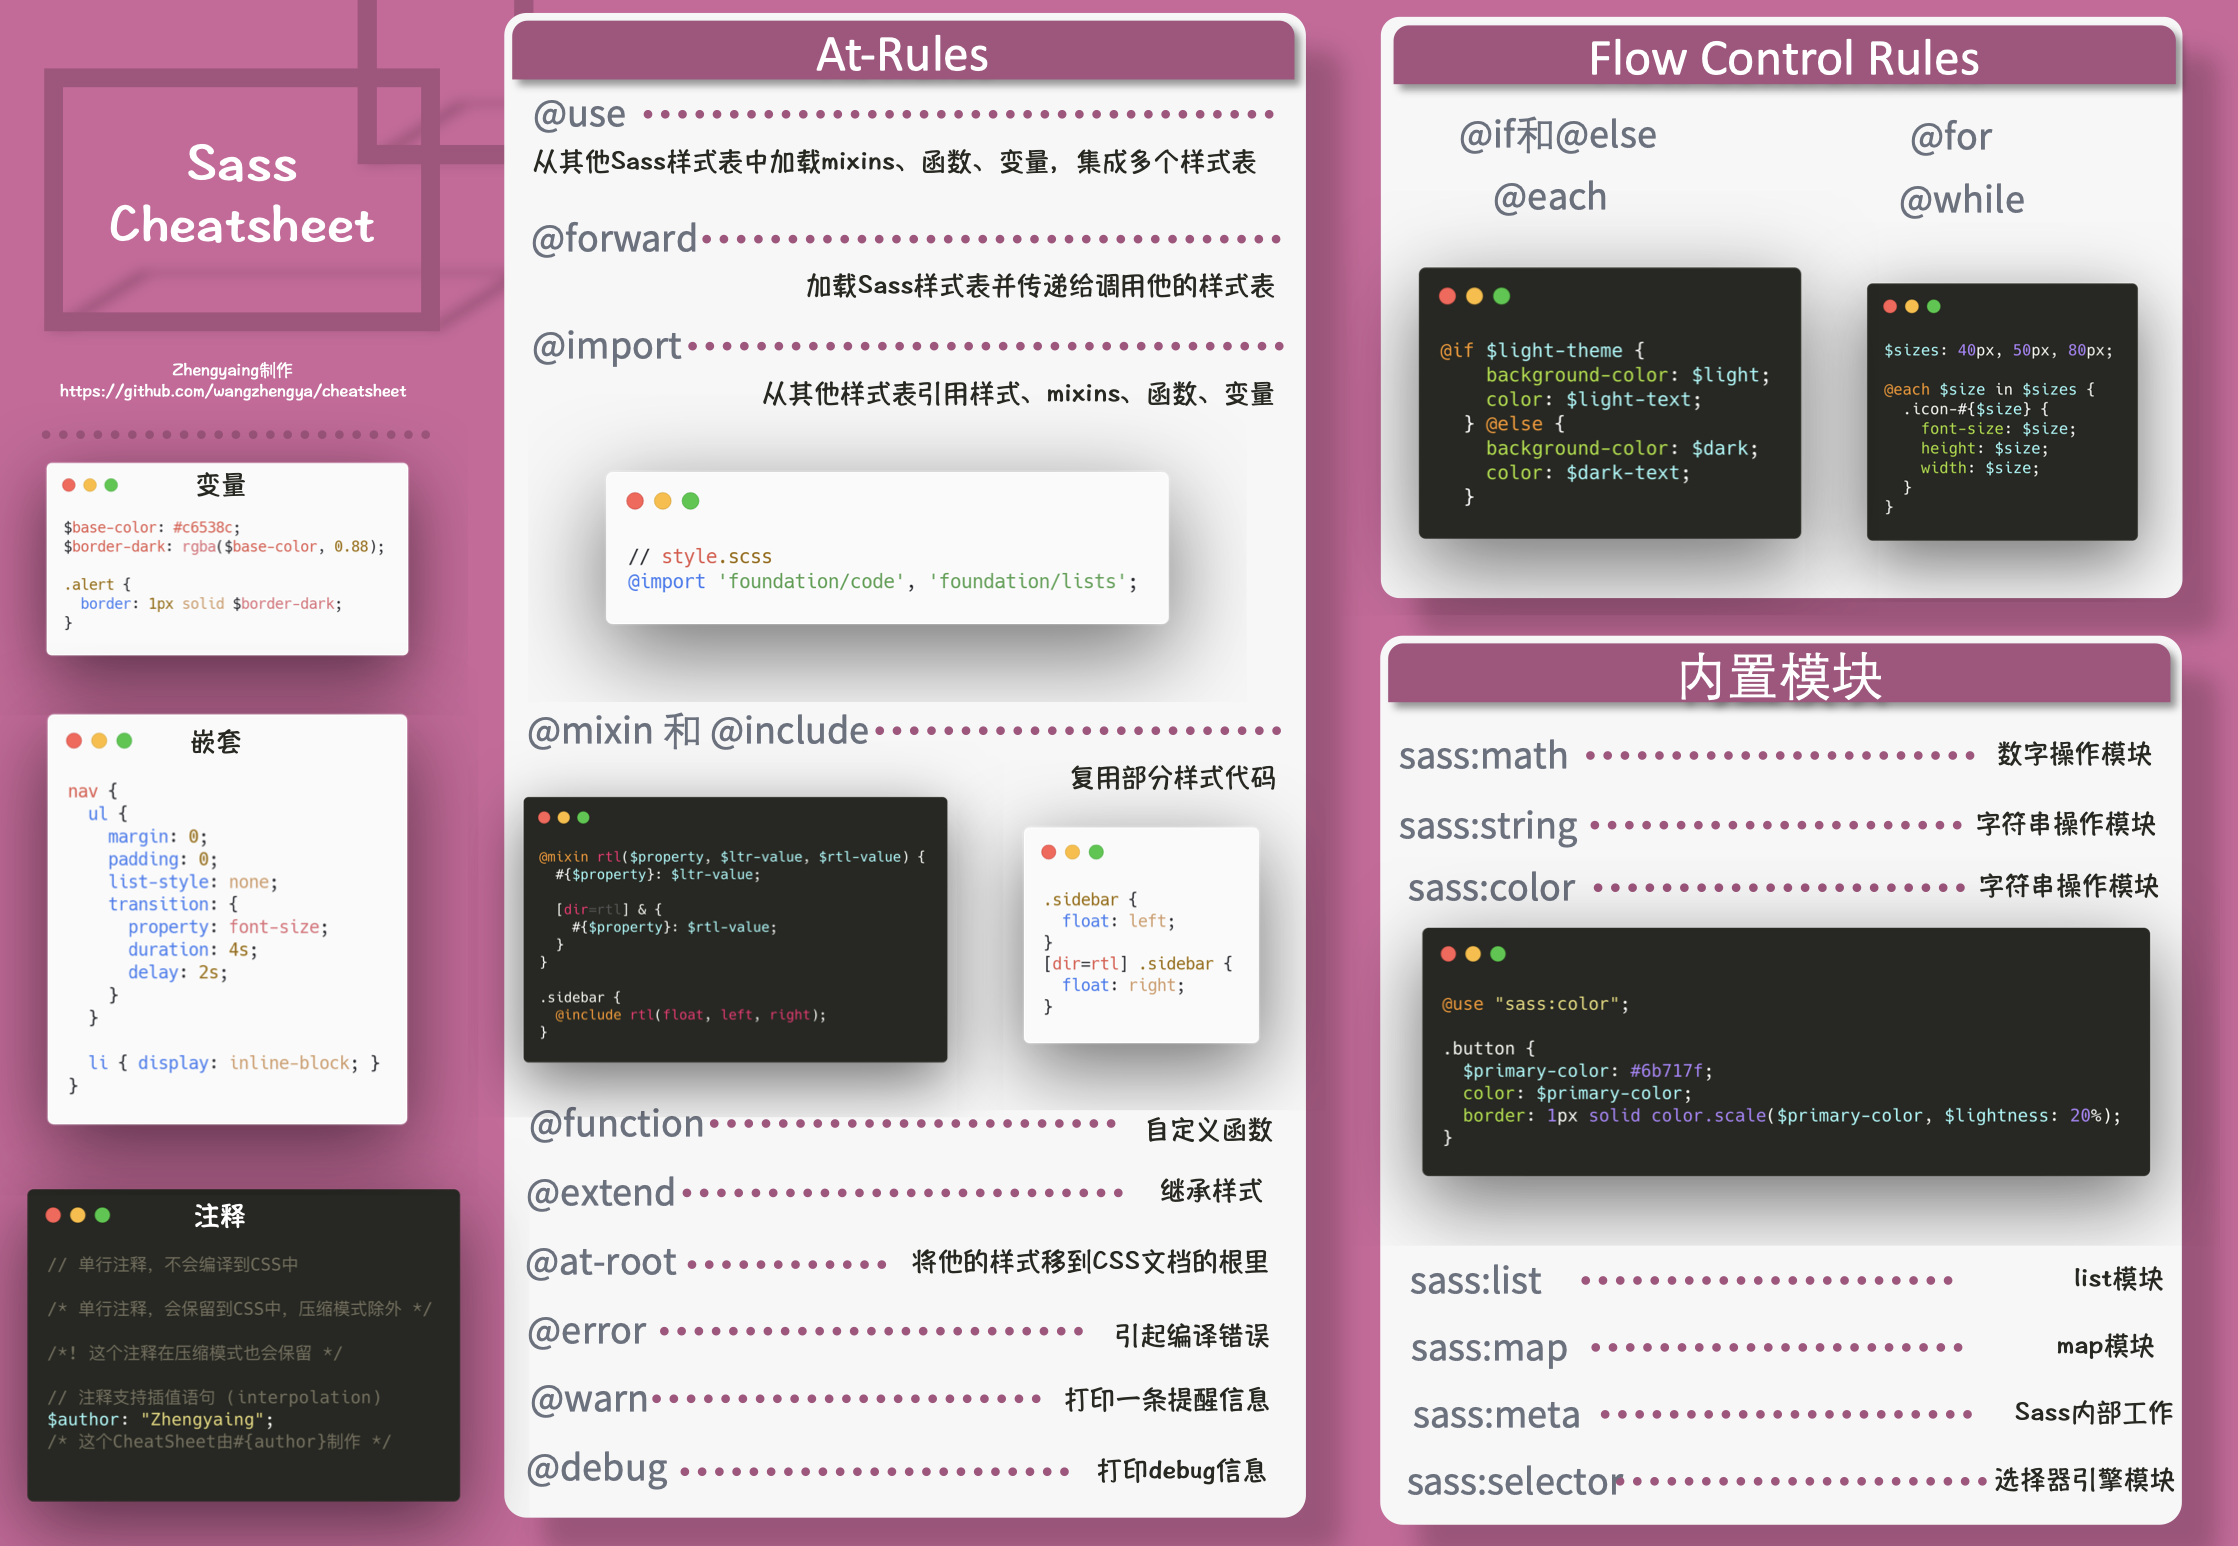Click the red dot in the @each $sizes card
This screenshot has height=1546, width=2238.
pos(1890,307)
